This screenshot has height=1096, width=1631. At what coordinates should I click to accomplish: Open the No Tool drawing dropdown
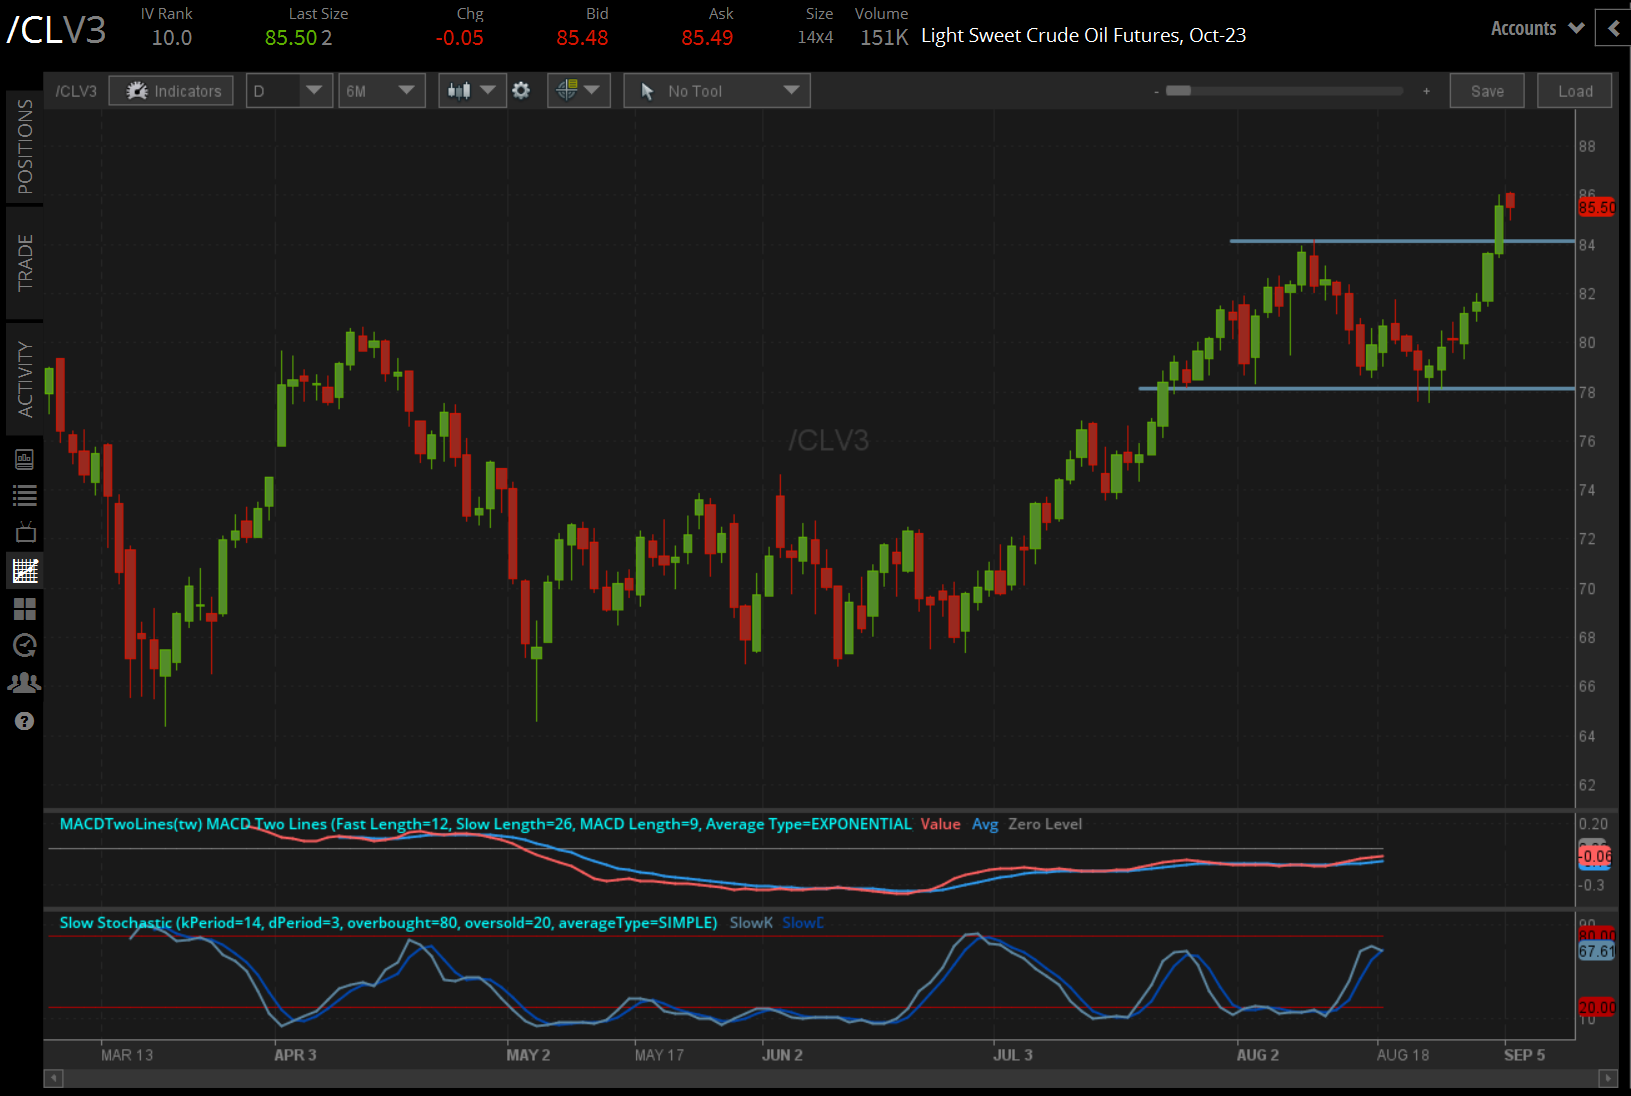[x=717, y=91]
